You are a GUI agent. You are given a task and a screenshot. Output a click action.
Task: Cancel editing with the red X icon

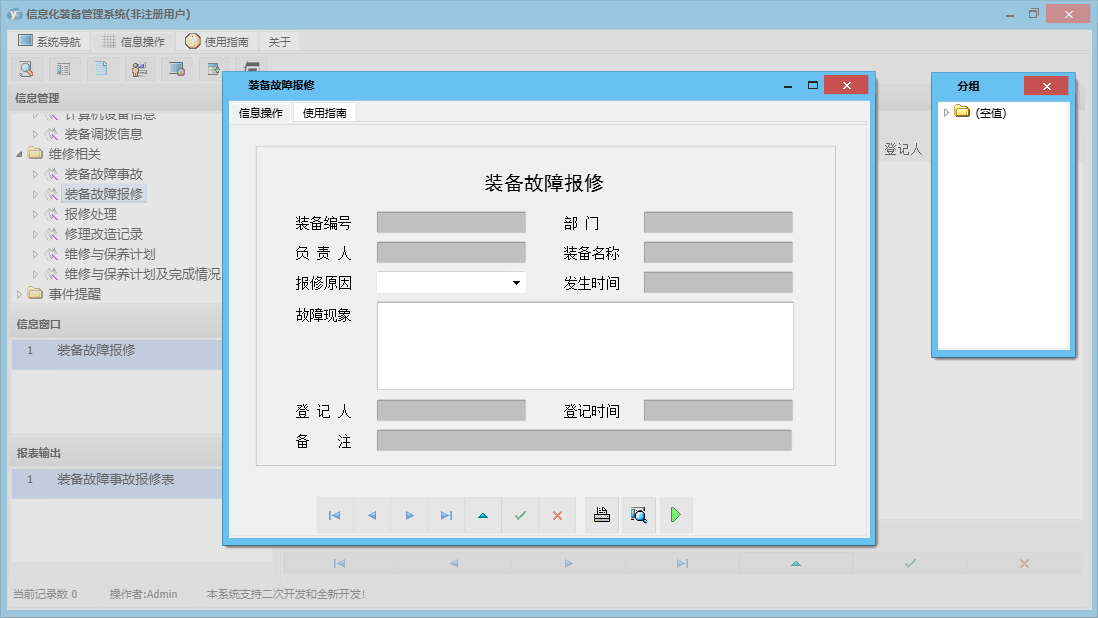click(x=557, y=515)
